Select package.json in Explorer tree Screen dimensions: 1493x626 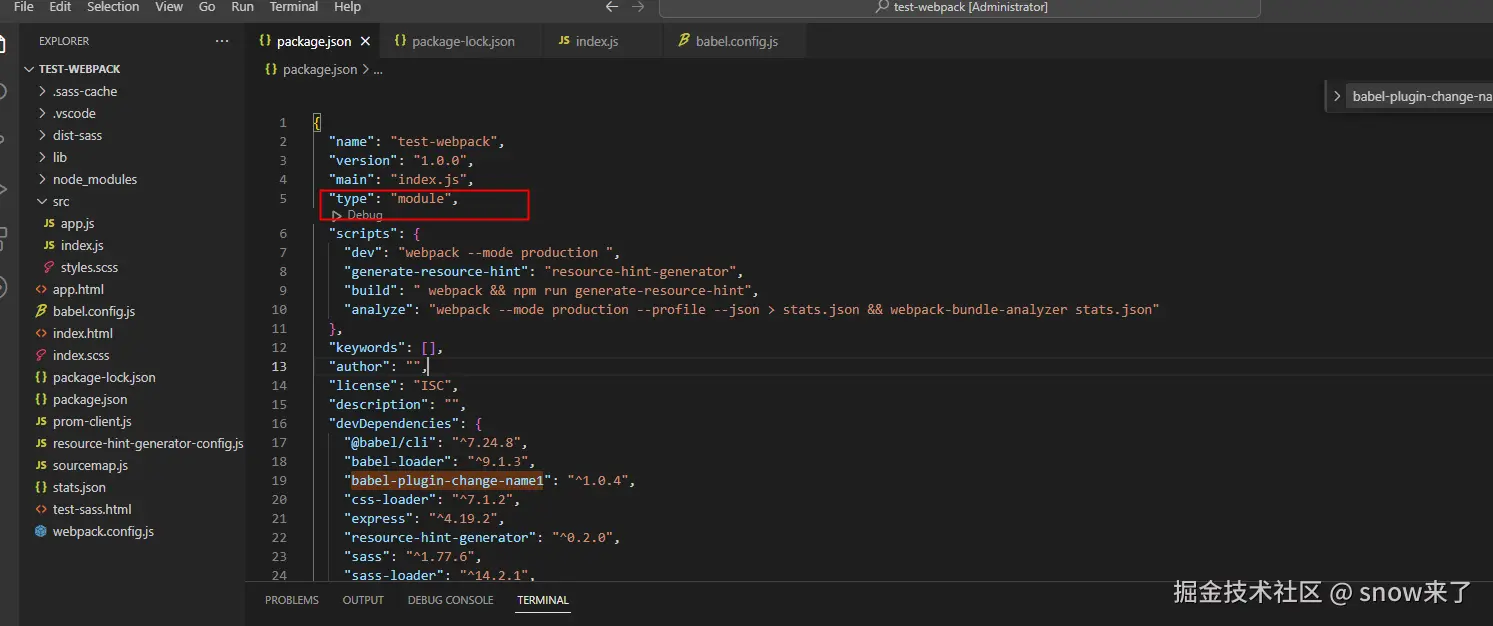pyautogui.click(x=134, y=399)
